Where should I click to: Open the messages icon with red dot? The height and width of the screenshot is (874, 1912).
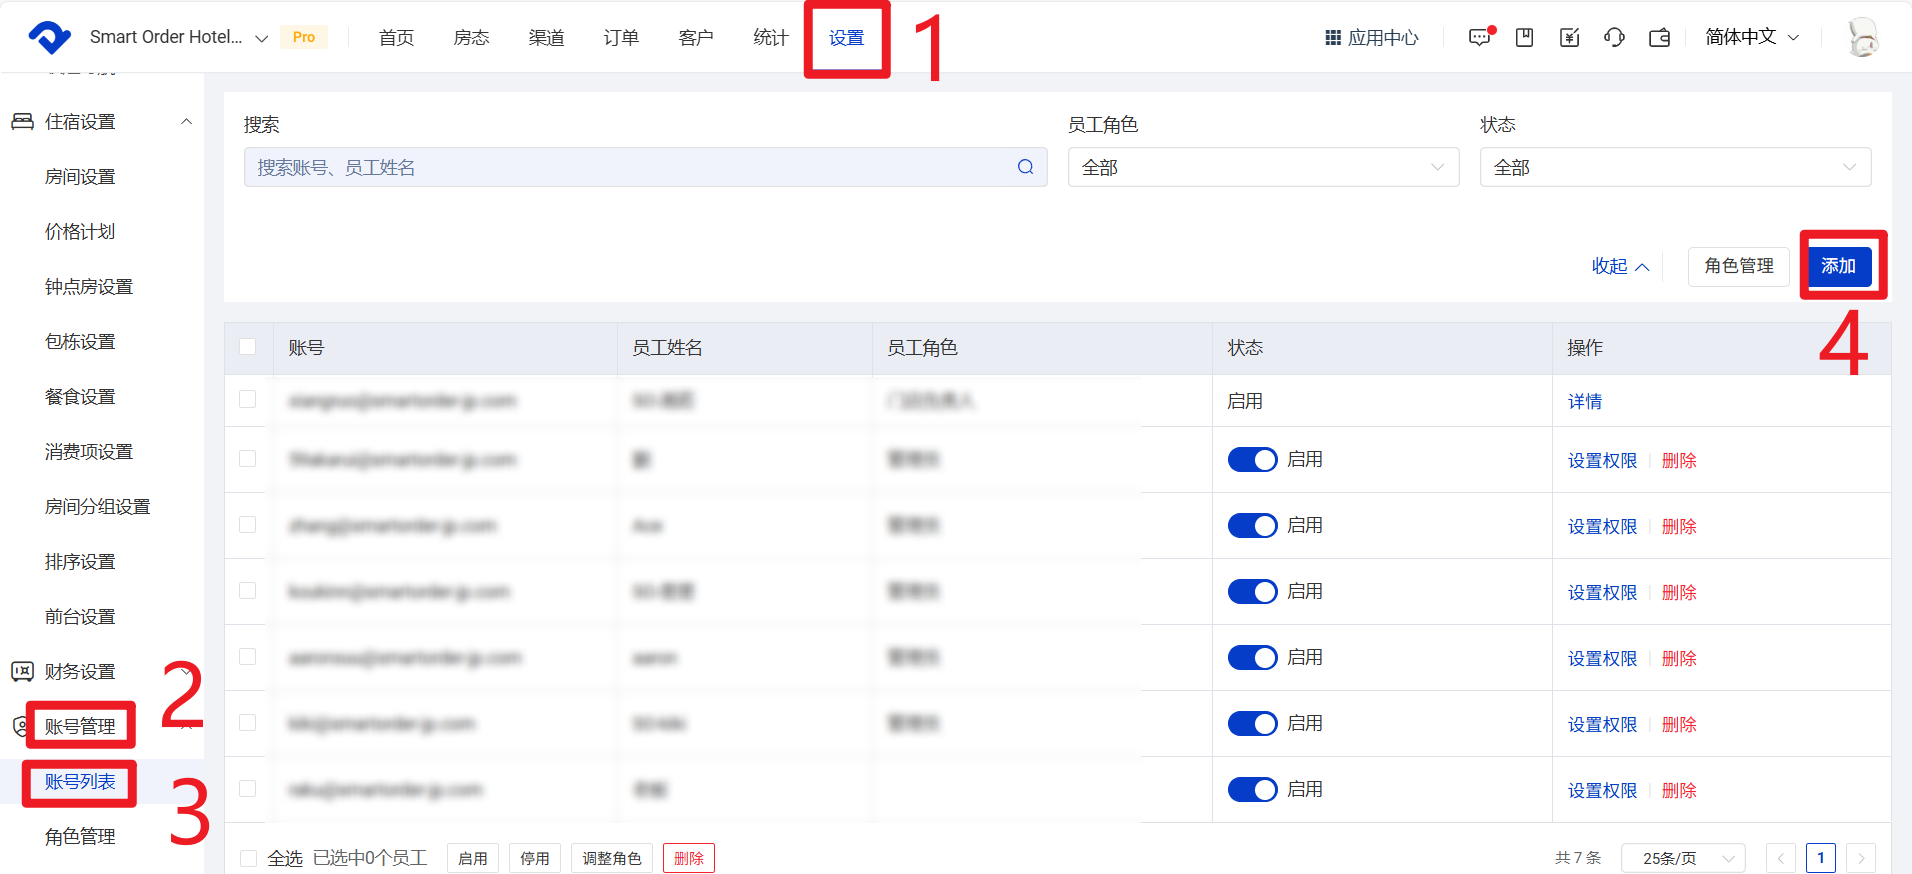(1479, 38)
